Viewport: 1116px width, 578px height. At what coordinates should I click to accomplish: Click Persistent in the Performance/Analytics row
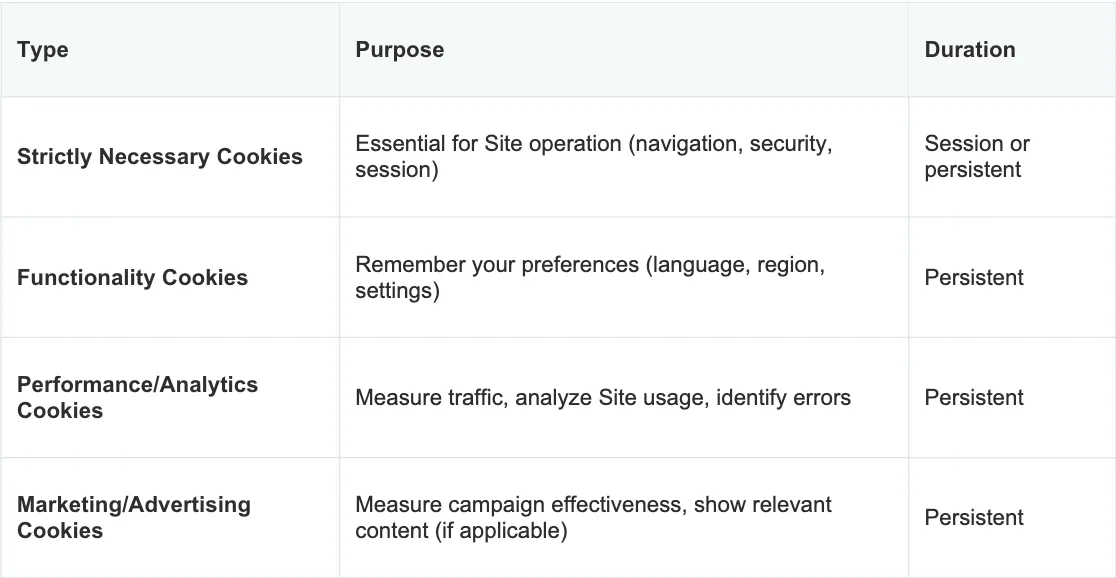click(x=973, y=398)
